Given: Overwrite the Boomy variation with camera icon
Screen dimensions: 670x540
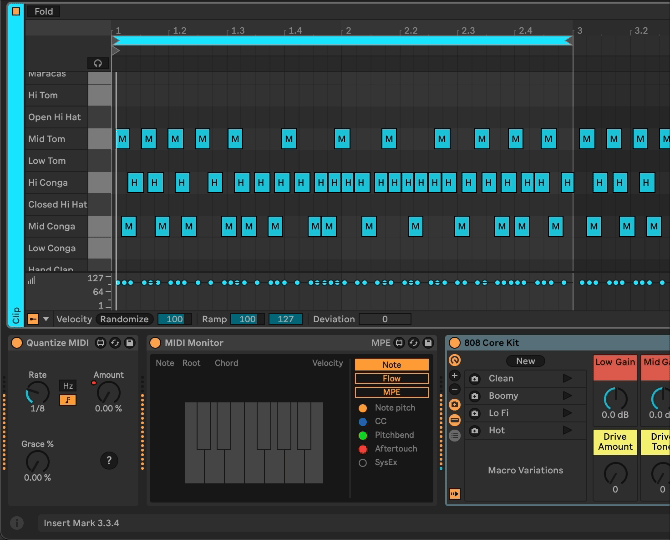Looking at the screenshot, I should (474, 396).
